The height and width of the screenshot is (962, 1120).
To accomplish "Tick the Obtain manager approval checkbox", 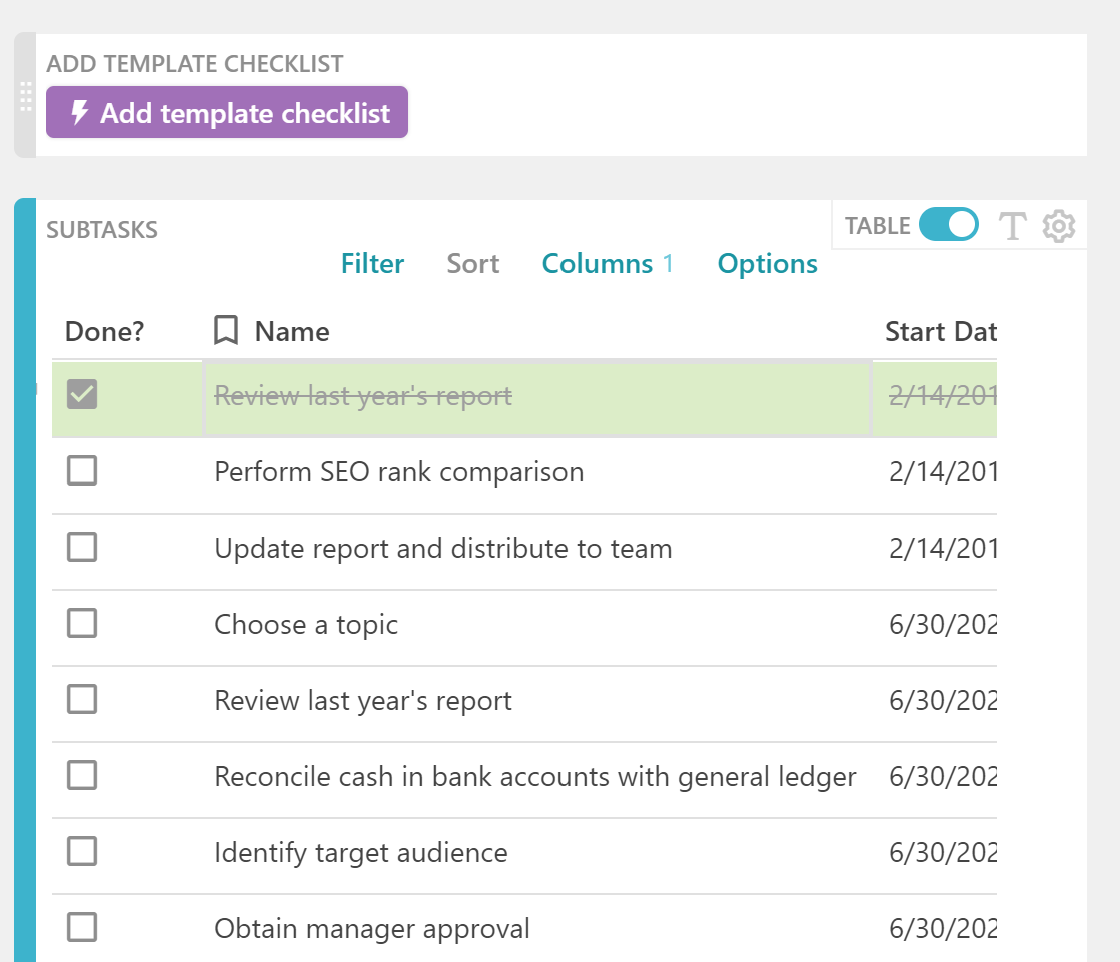I will 82,928.
